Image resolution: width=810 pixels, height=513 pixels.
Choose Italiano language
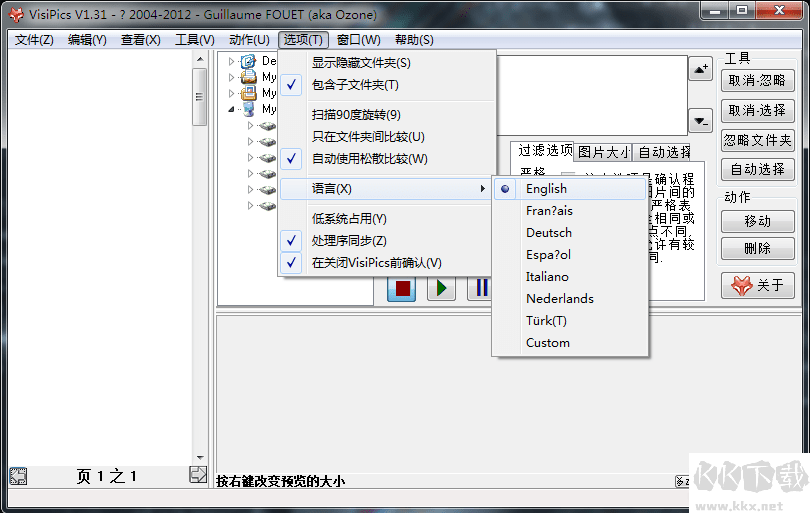tap(570, 277)
